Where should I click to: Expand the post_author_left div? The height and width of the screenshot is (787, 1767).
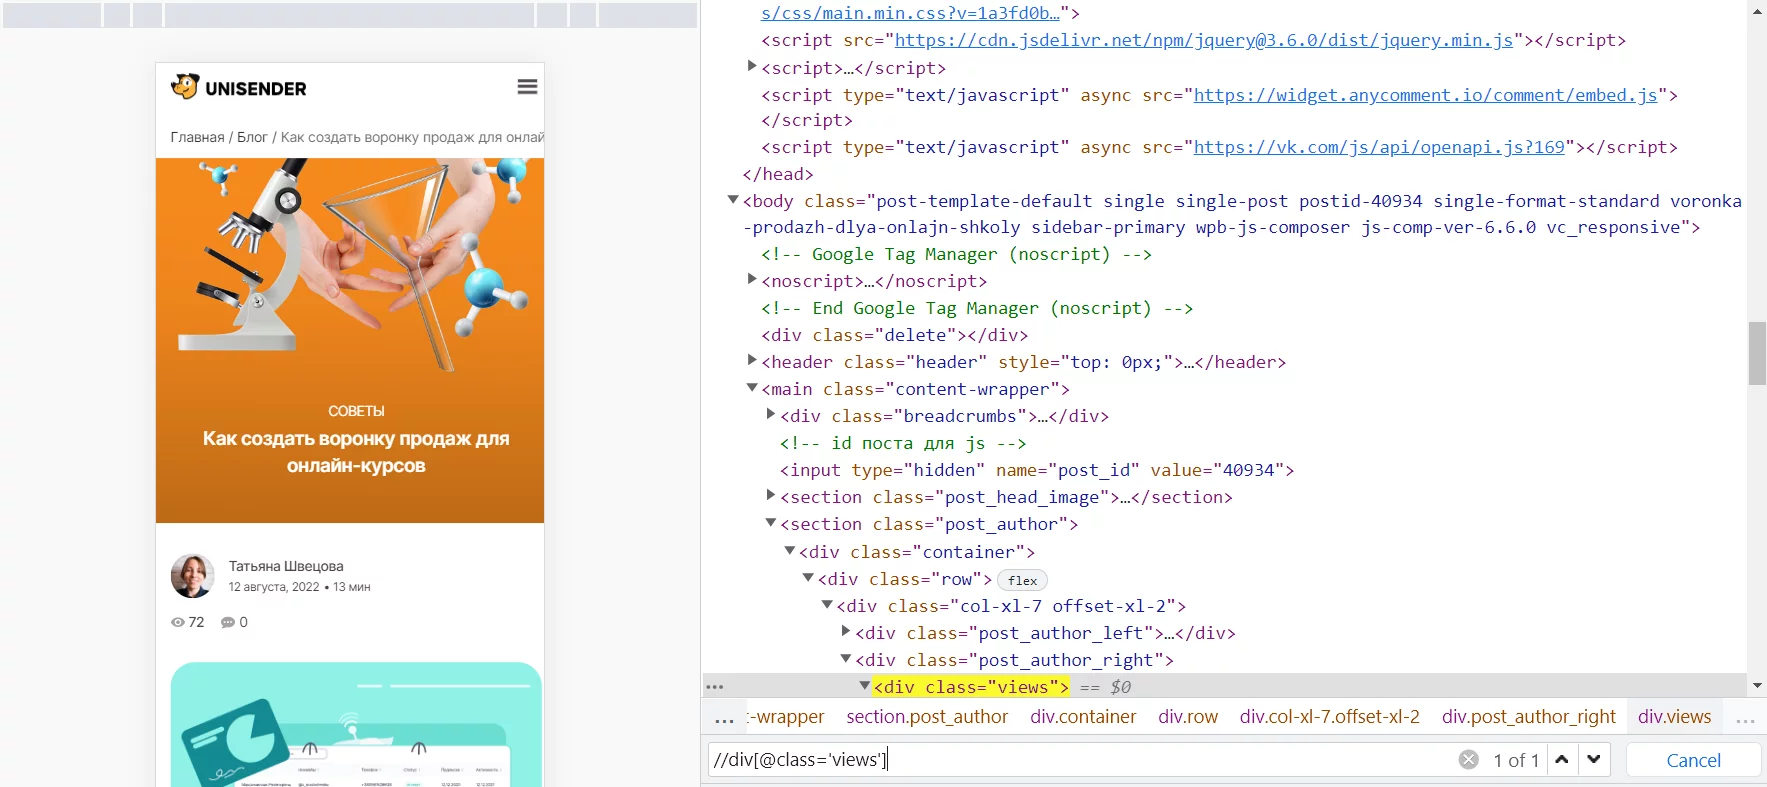pos(846,631)
